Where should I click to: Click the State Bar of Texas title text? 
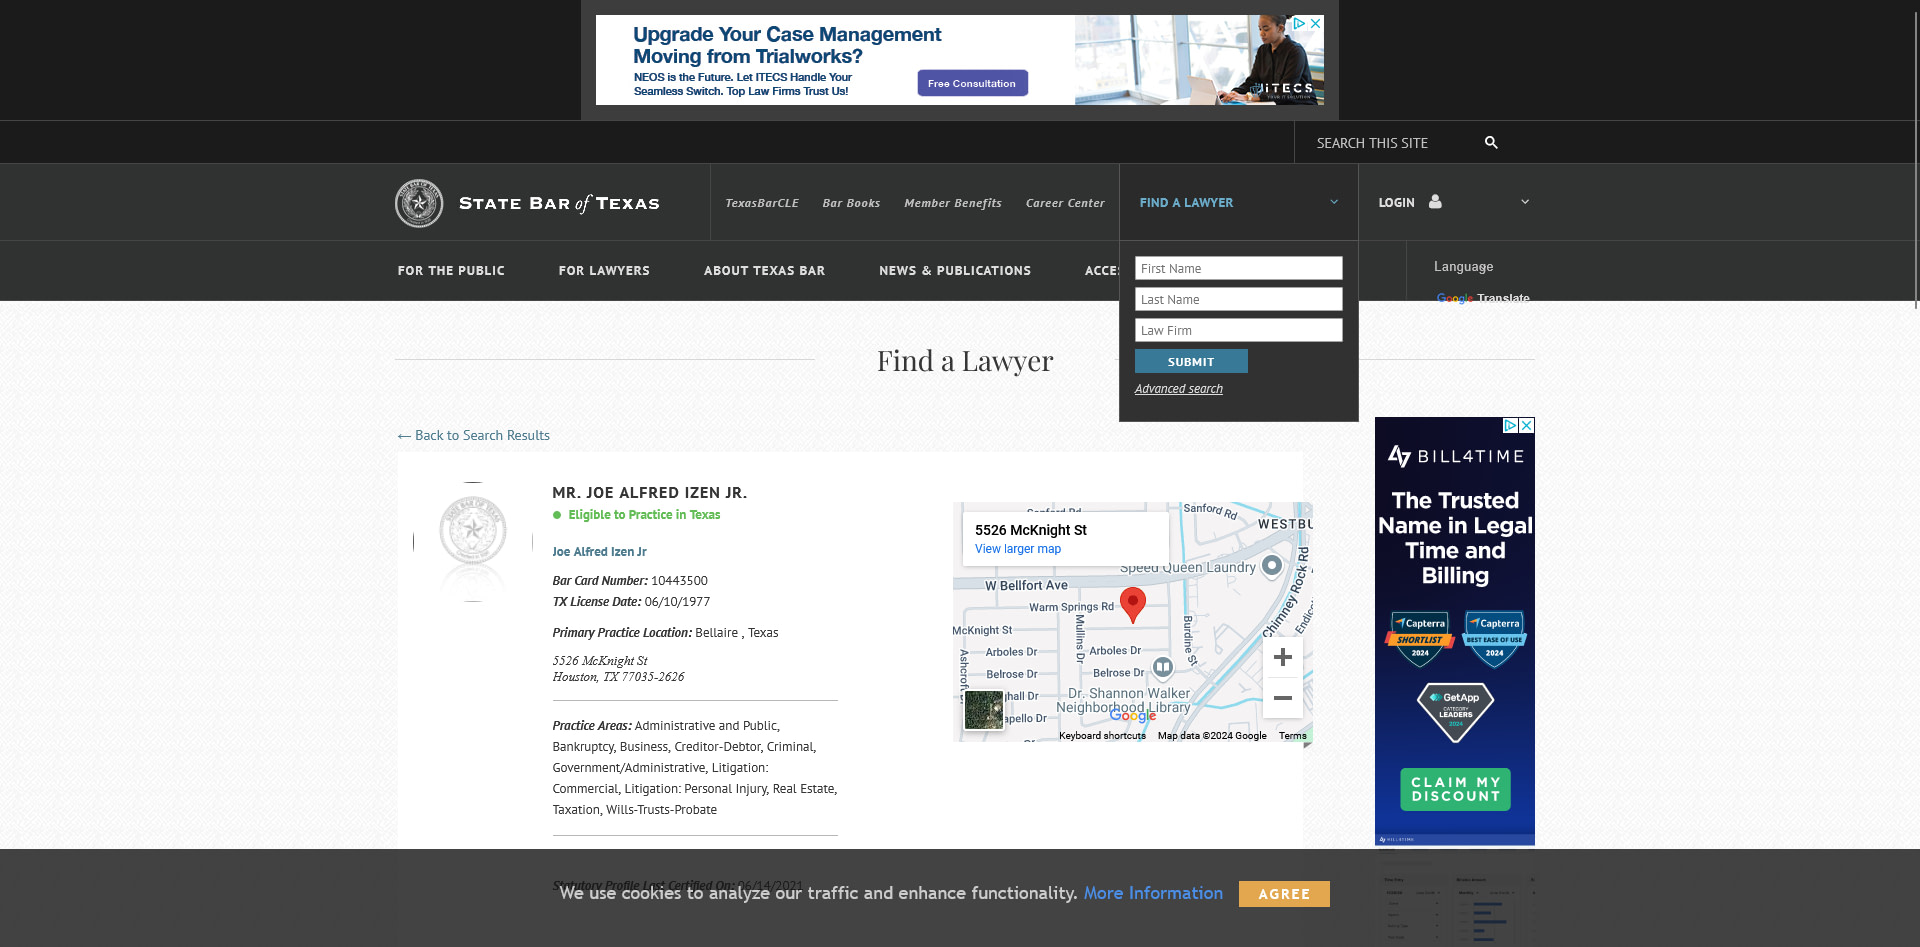[x=559, y=203]
